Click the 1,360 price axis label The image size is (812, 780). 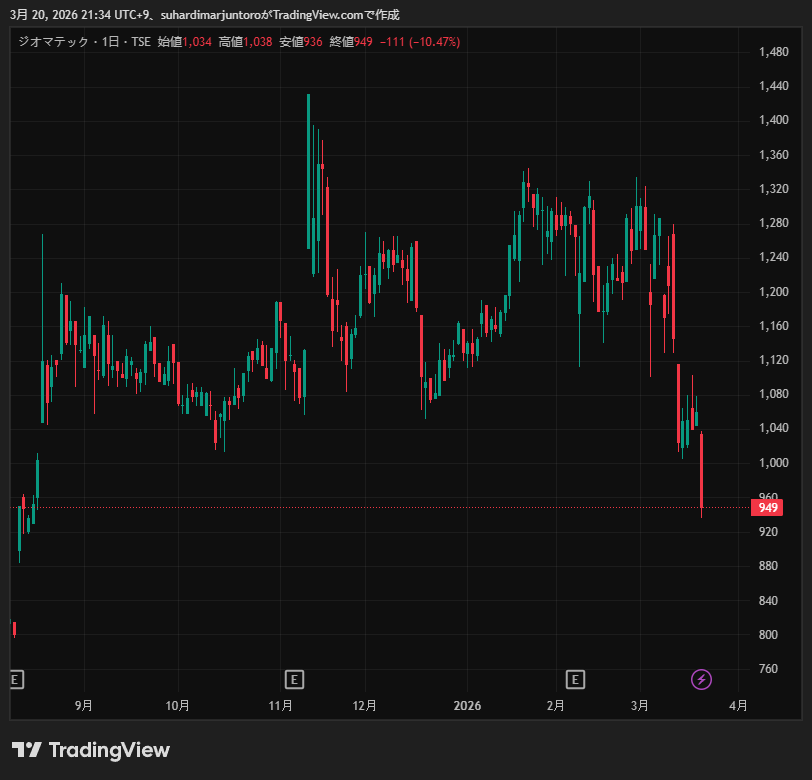pyautogui.click(x=773, y=155)
